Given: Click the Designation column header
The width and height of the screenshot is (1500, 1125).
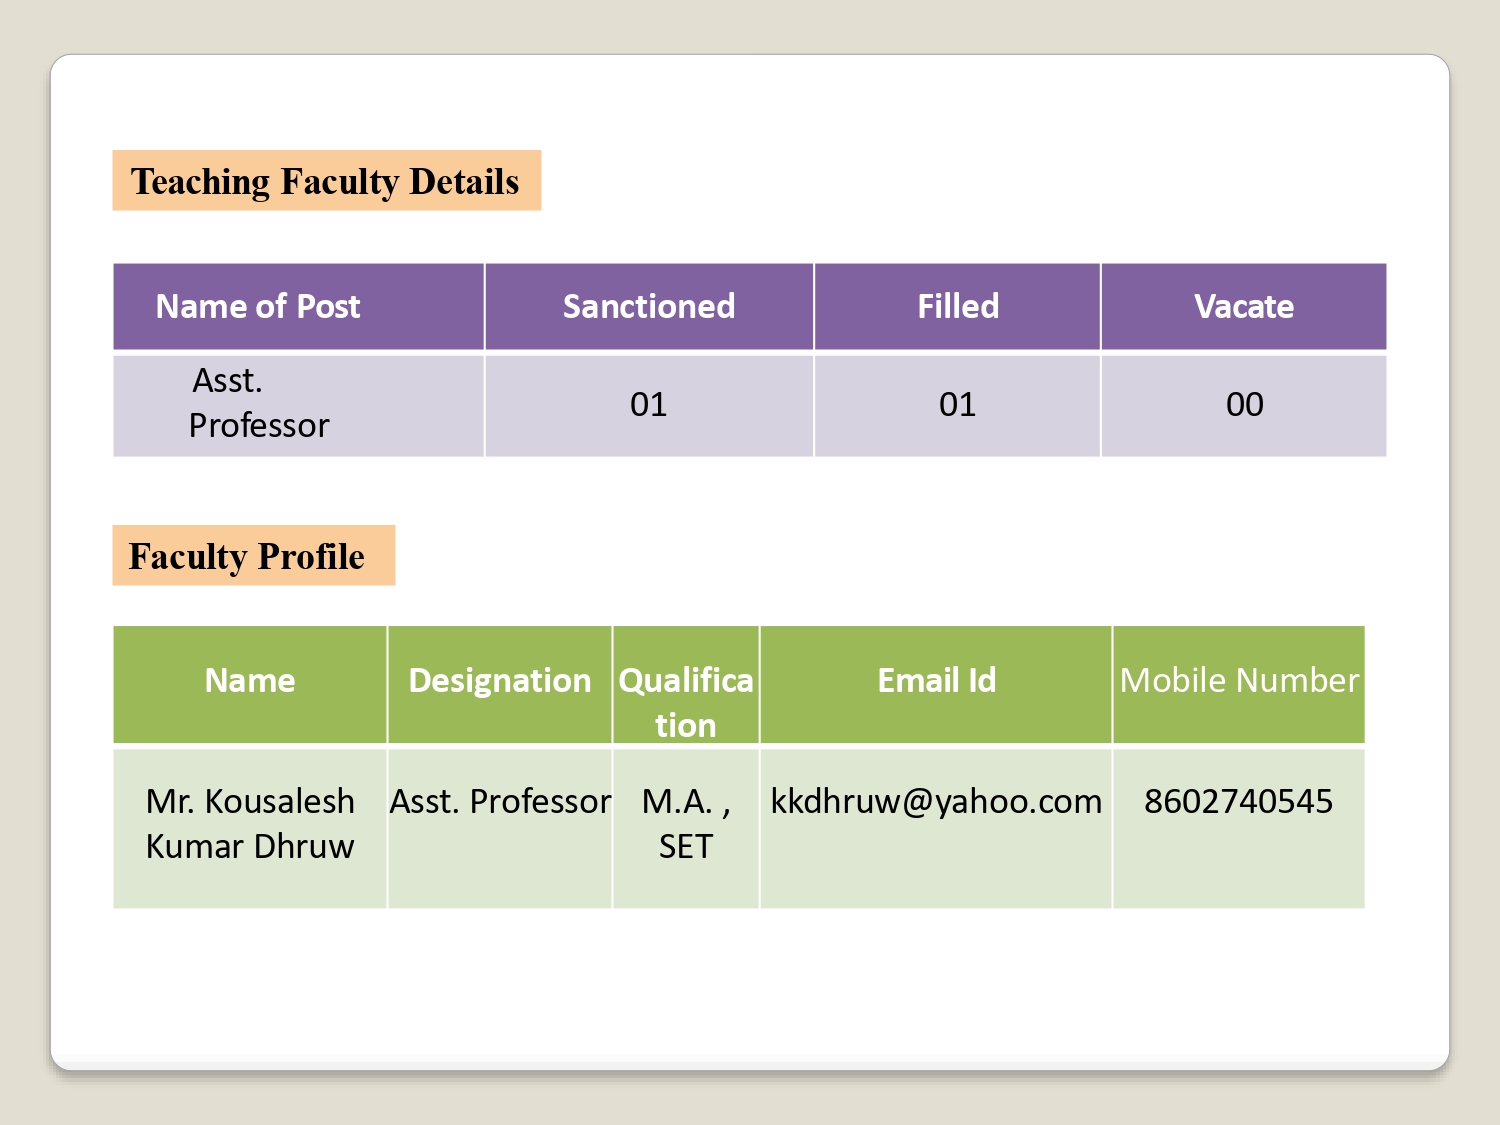Looking at the screenshot, I should point(499,681).
